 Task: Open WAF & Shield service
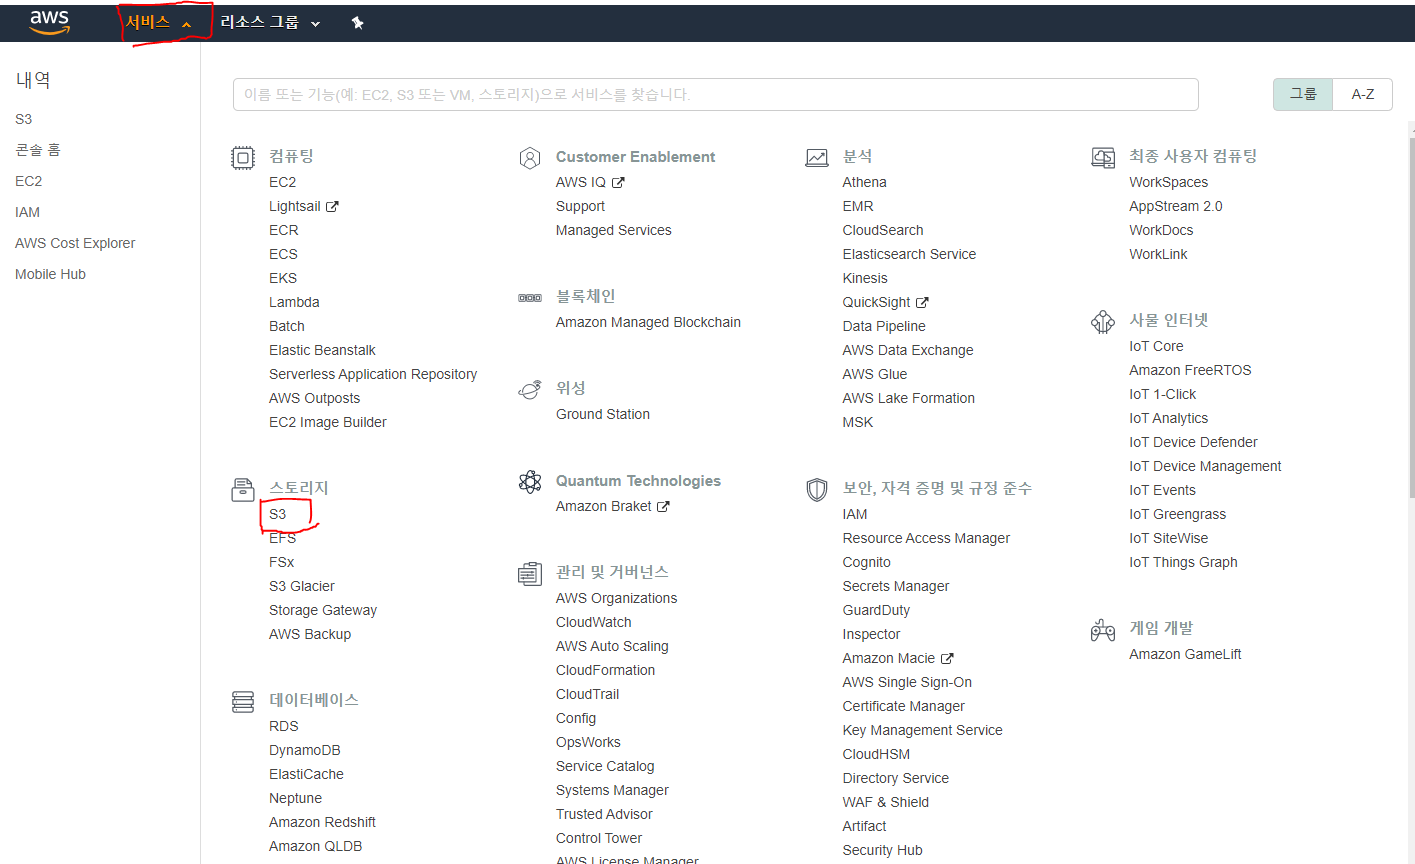(x=886, y=802)
